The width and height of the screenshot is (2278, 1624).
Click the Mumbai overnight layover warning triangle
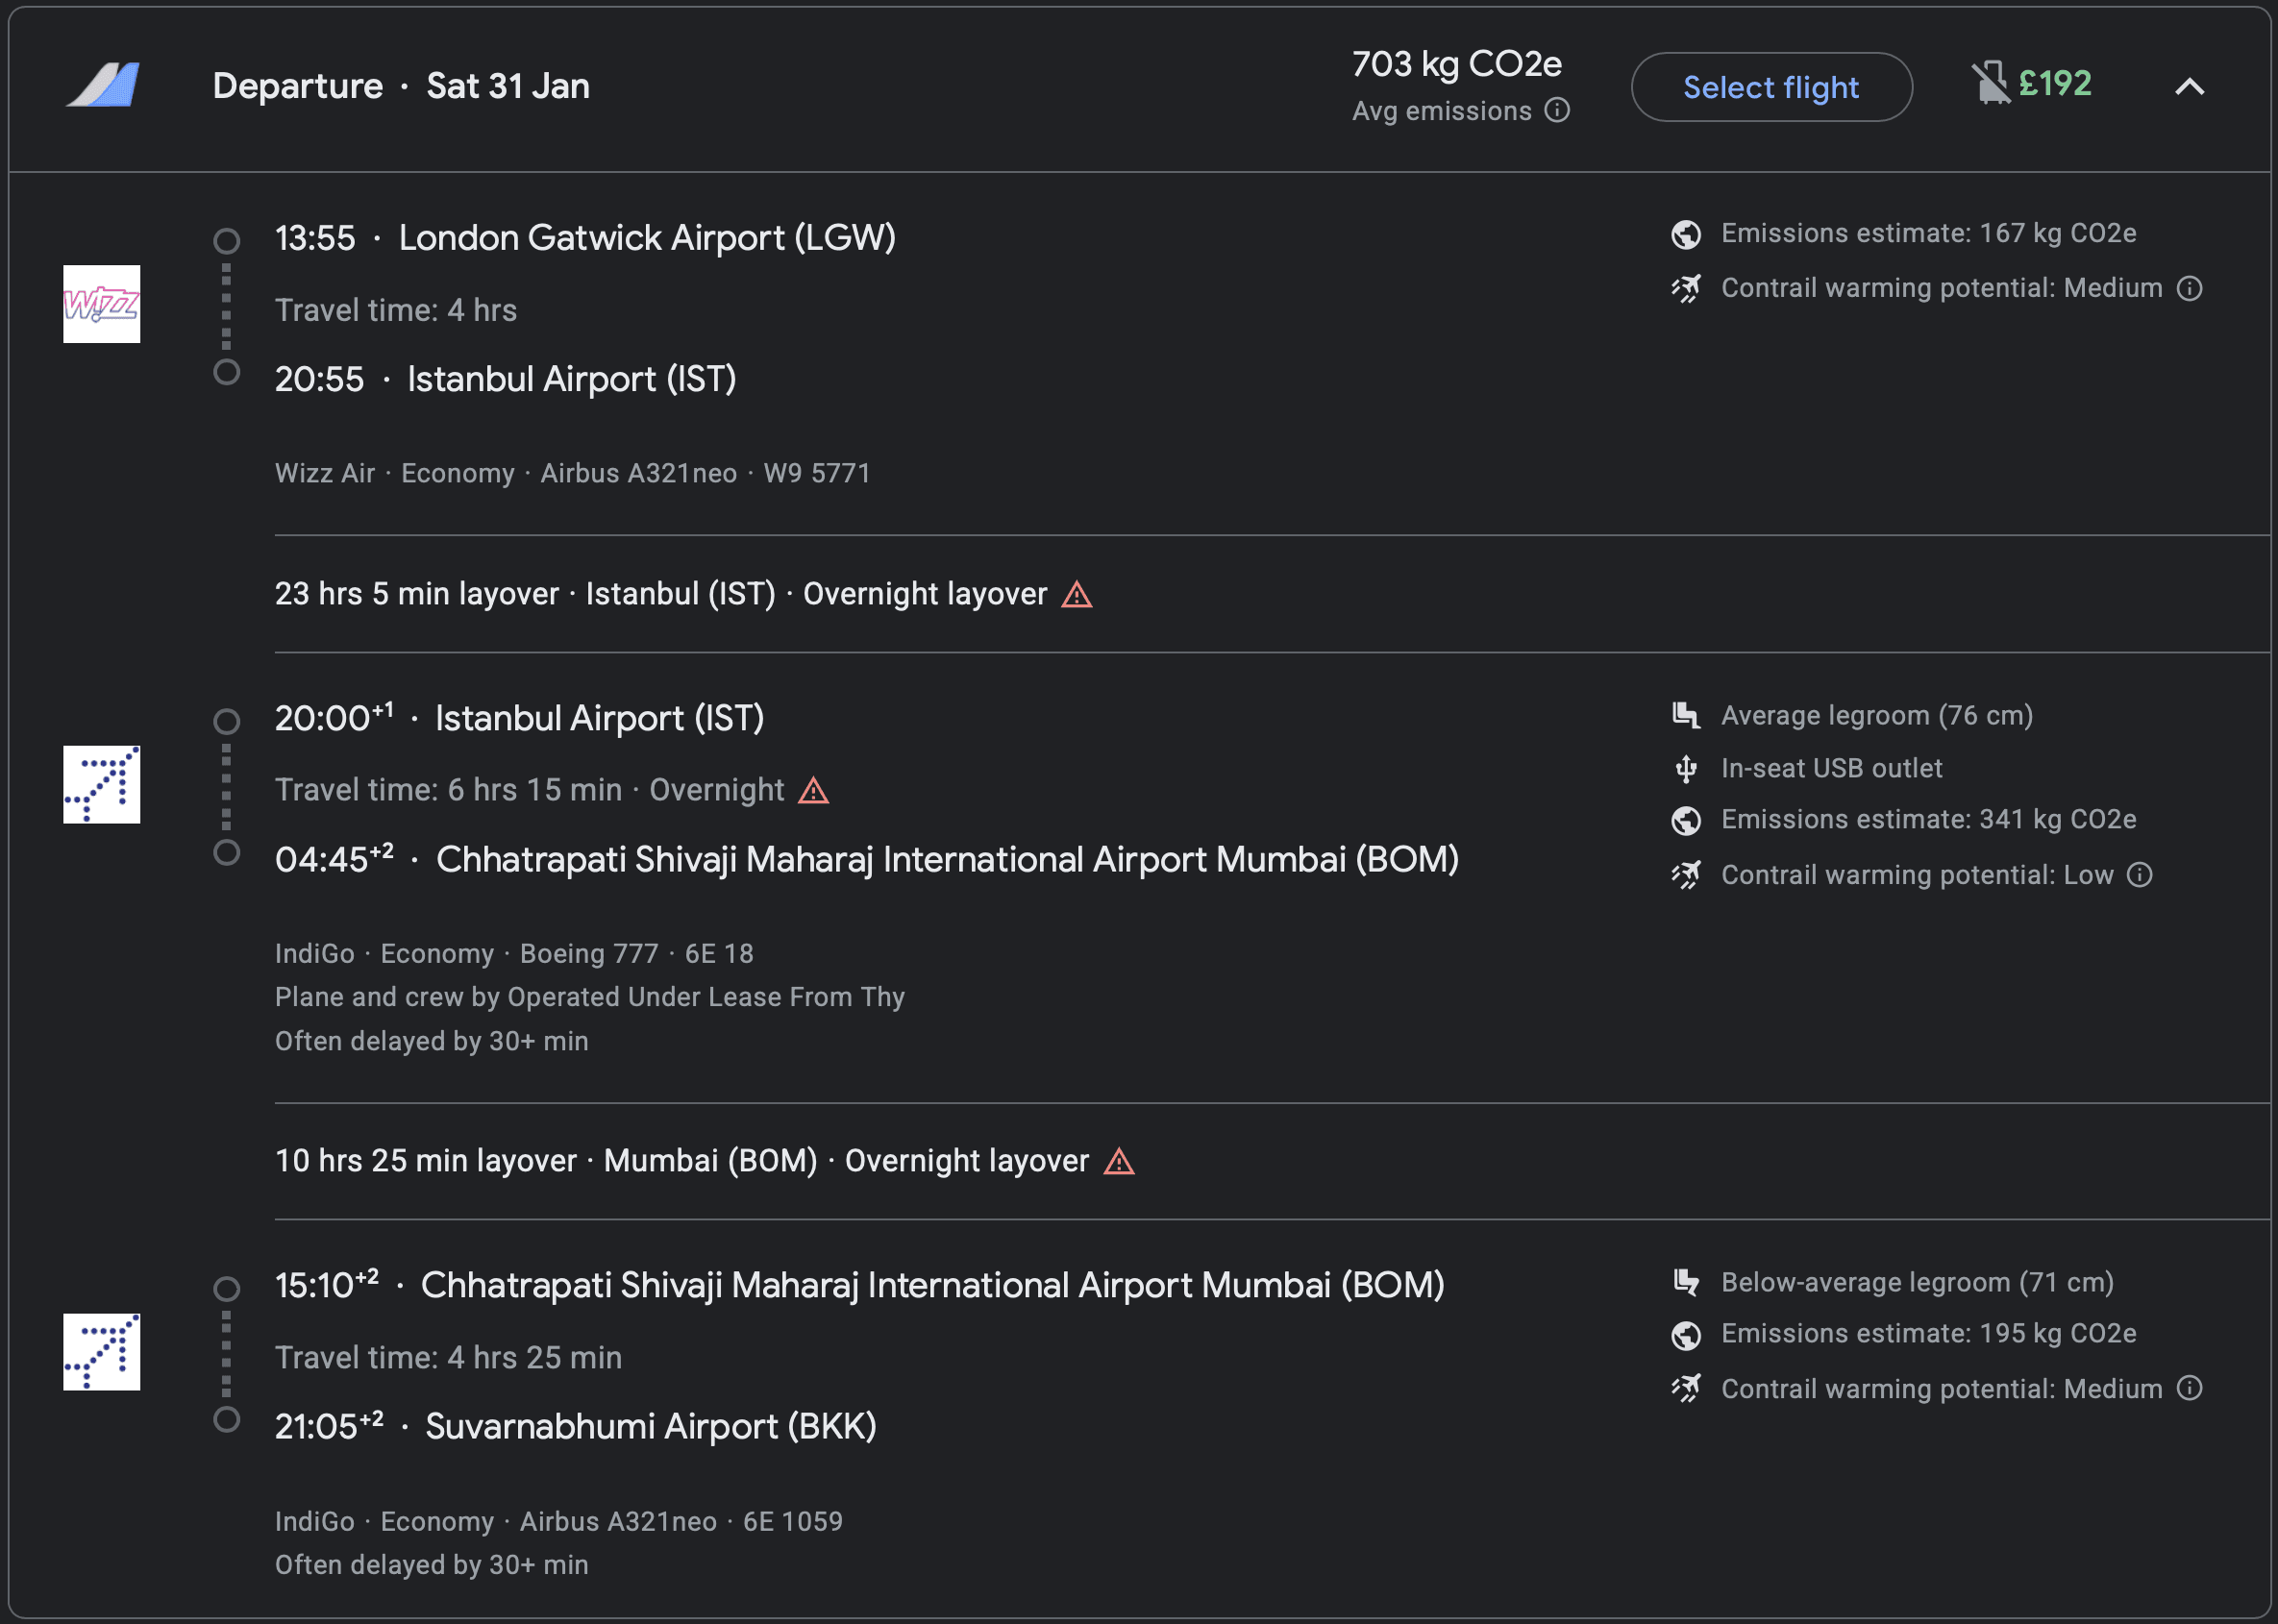coord(1119,1162)
